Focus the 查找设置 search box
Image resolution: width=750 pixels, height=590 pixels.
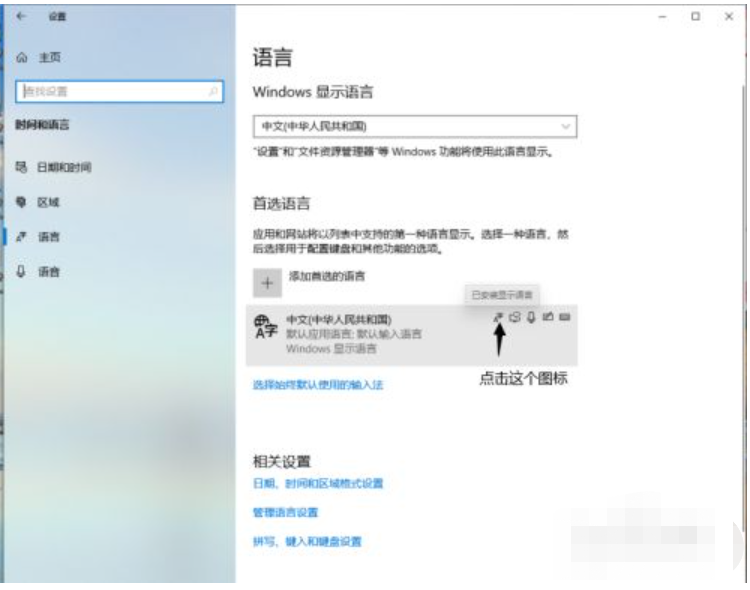(119, 91)
